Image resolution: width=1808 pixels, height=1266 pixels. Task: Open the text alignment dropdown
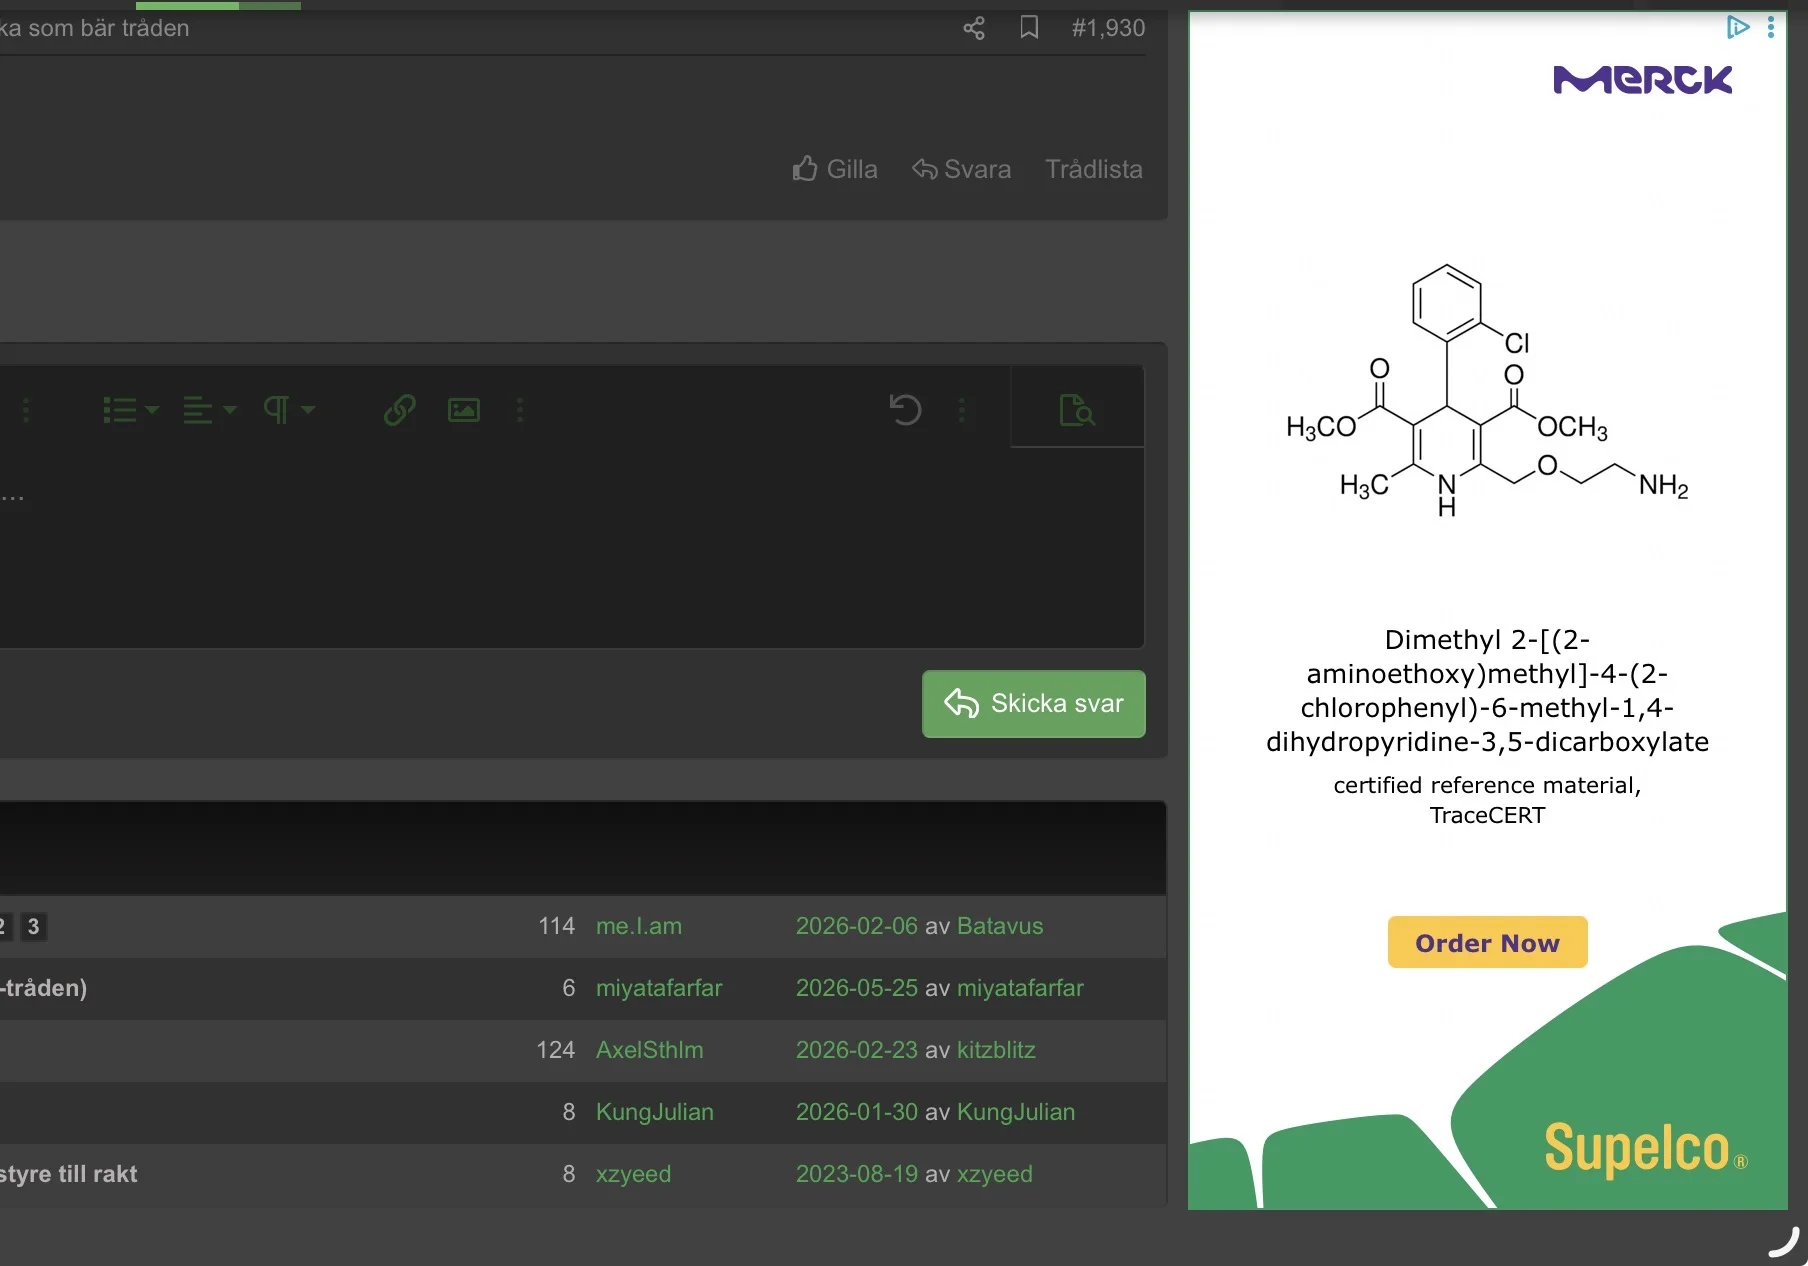[x=210, y=410]
